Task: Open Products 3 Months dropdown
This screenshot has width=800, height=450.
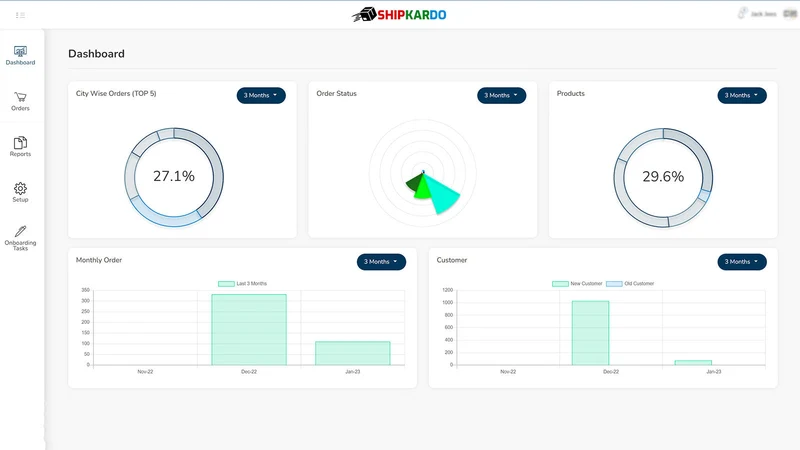Action: pyautogui.click(x=742, y=95)
